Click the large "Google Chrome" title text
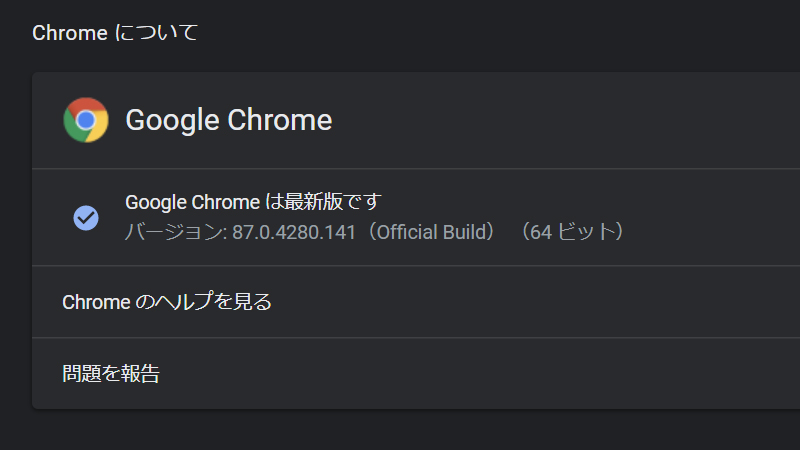Image resolution: width=800 pixels, height=450 pixels. click(x=228, y=120)
